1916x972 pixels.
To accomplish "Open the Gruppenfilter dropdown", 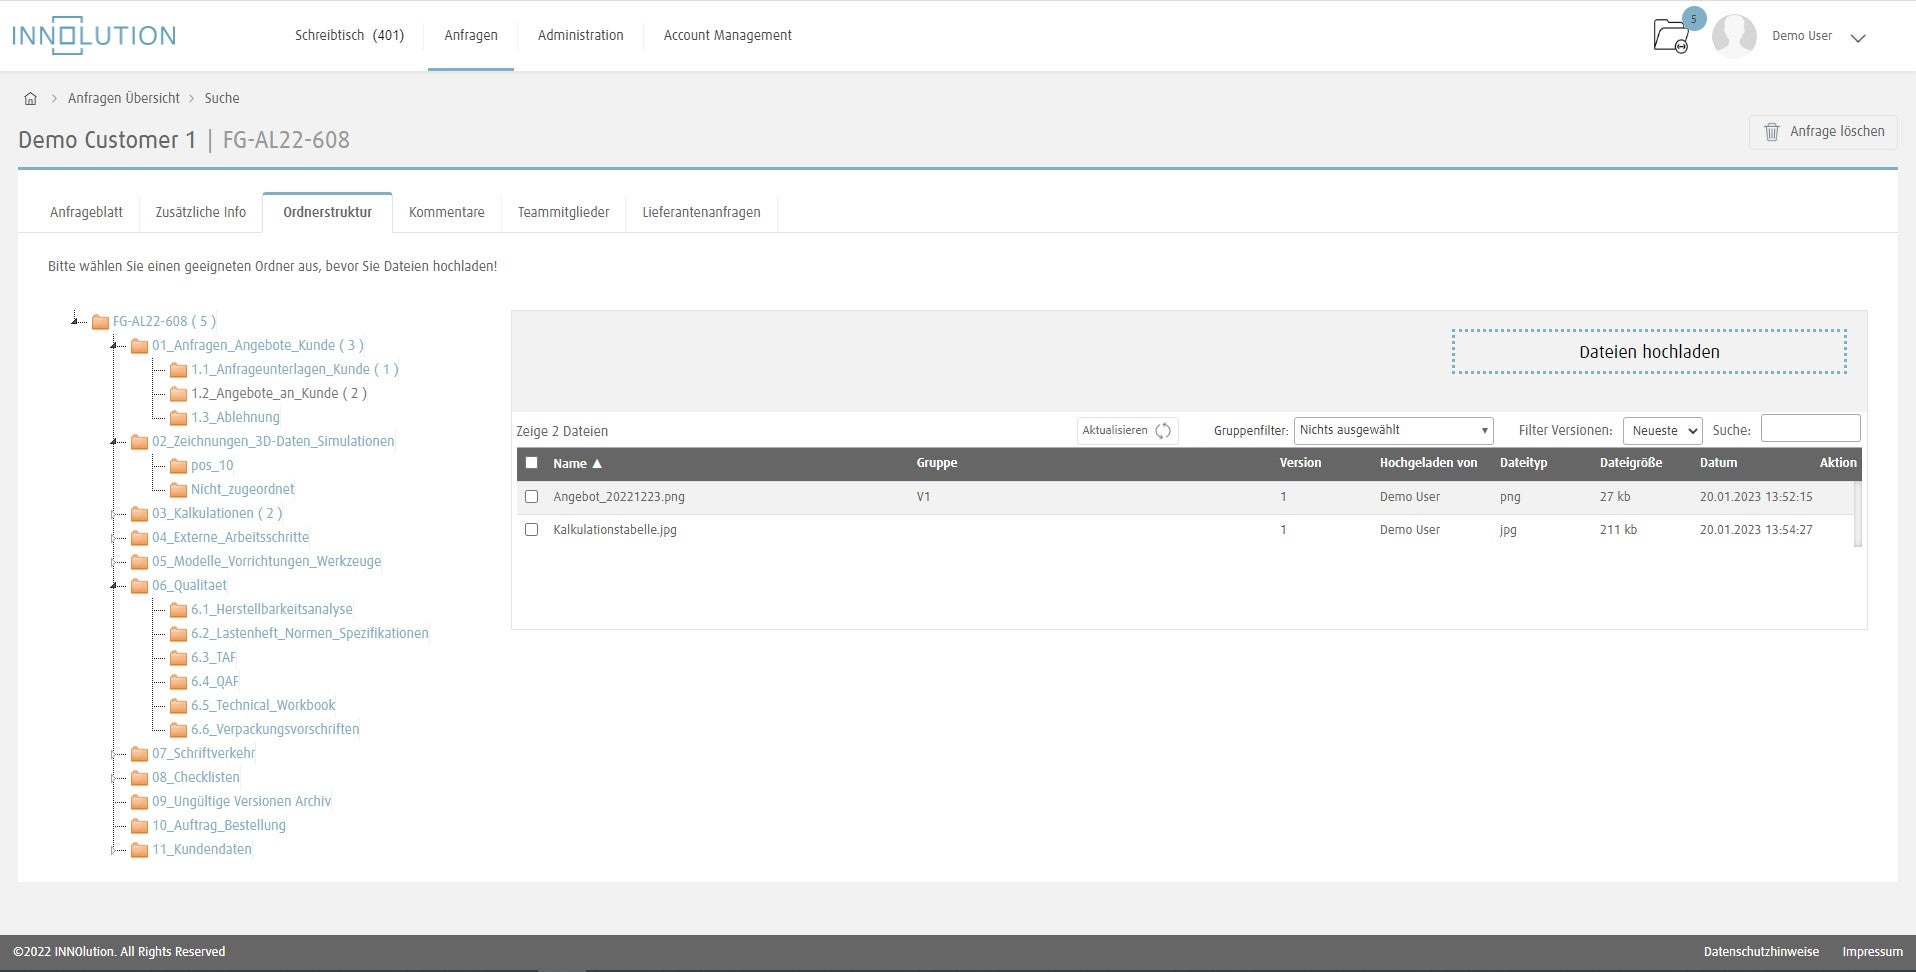I will [x=1393, y=430].
